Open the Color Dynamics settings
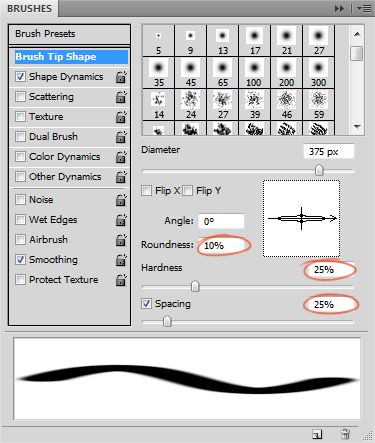 [x=64, y=157]
